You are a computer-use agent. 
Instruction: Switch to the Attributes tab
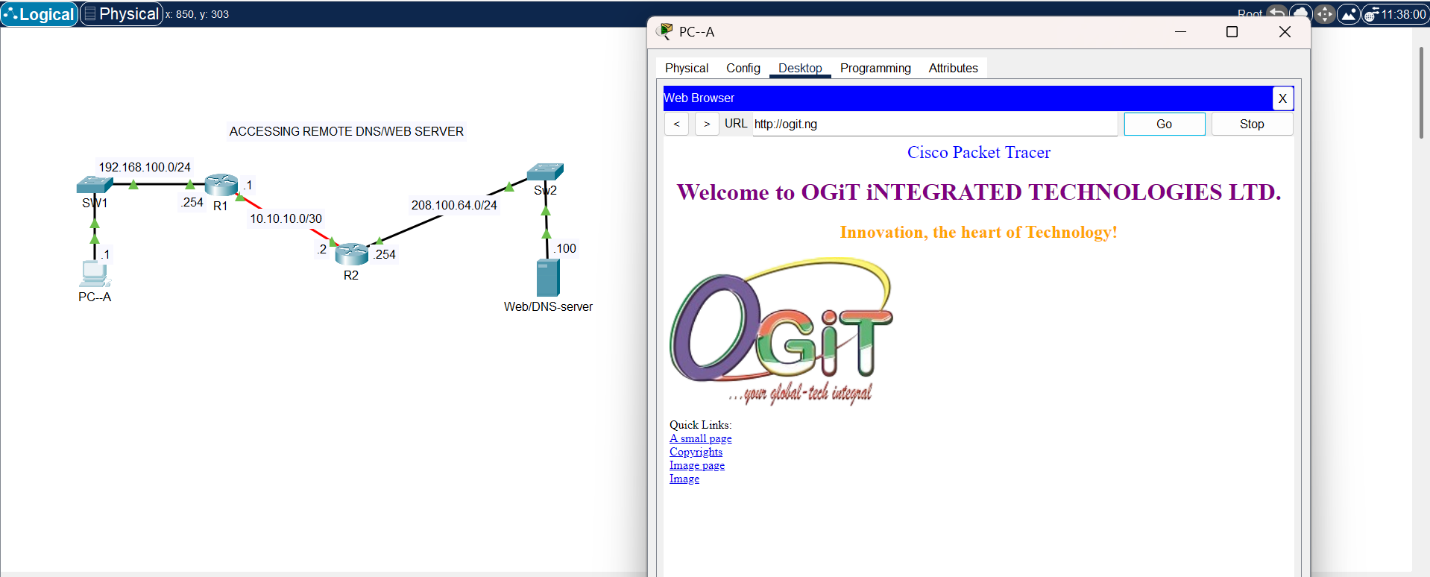(x=953, y=68)
